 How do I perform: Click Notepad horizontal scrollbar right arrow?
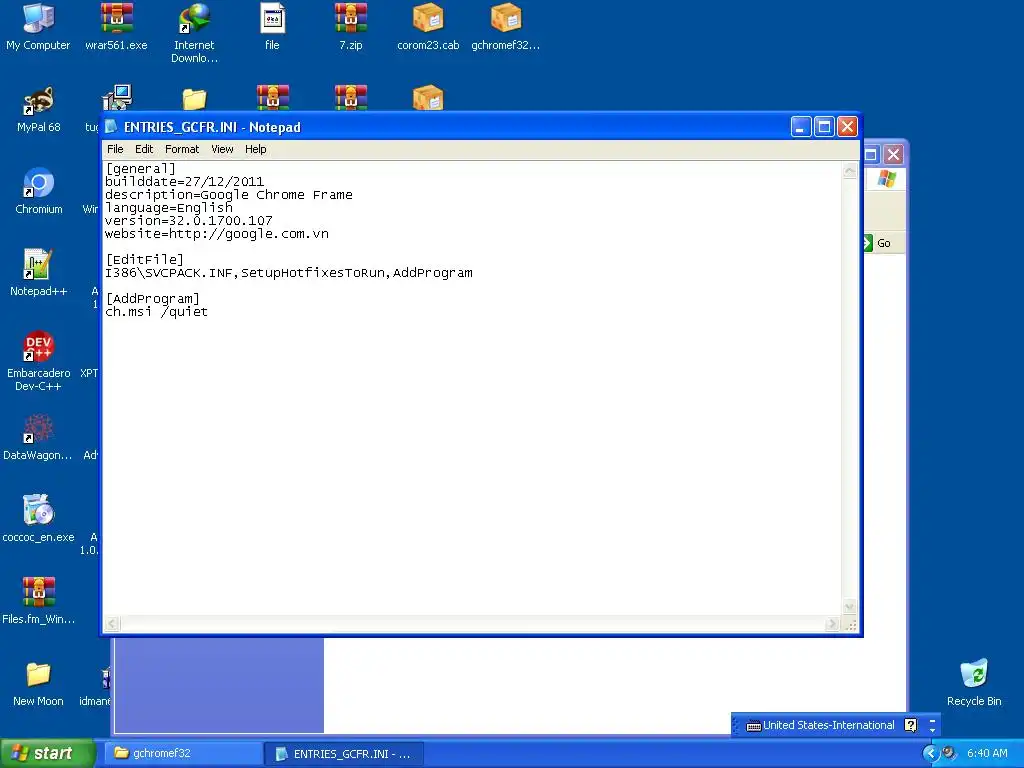click(831, 624)
